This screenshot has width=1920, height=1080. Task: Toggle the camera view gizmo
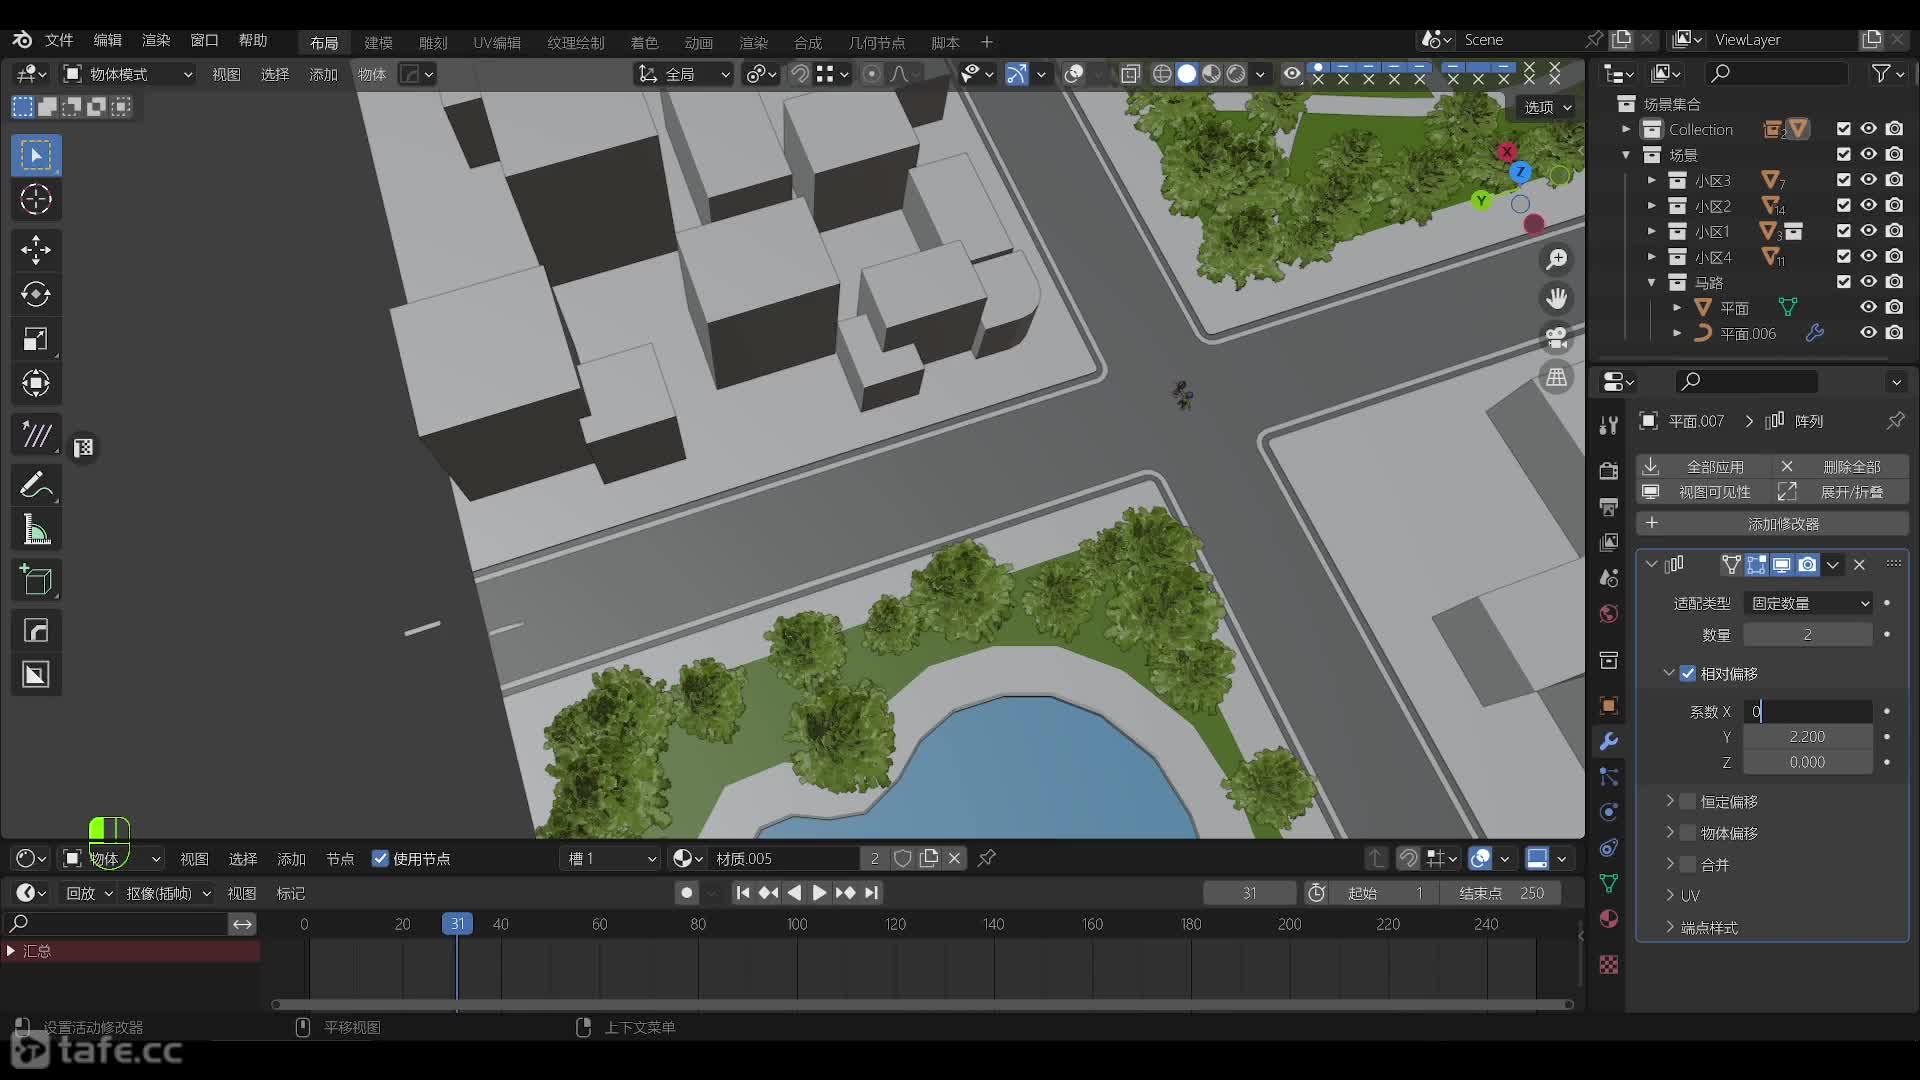tap(1557, 338)
